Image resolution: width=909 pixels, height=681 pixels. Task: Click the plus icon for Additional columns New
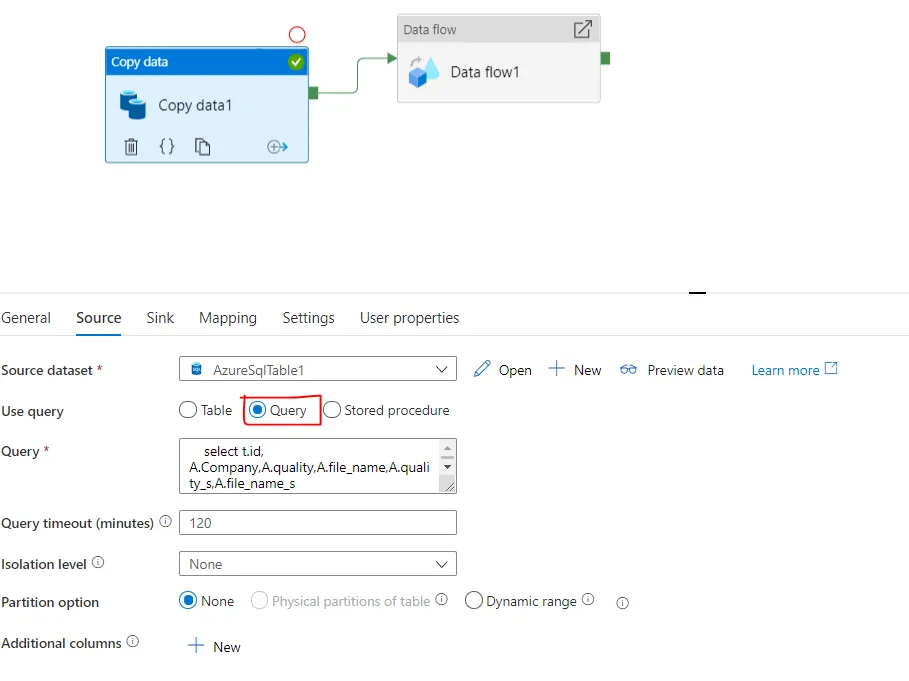pos(196,645)
